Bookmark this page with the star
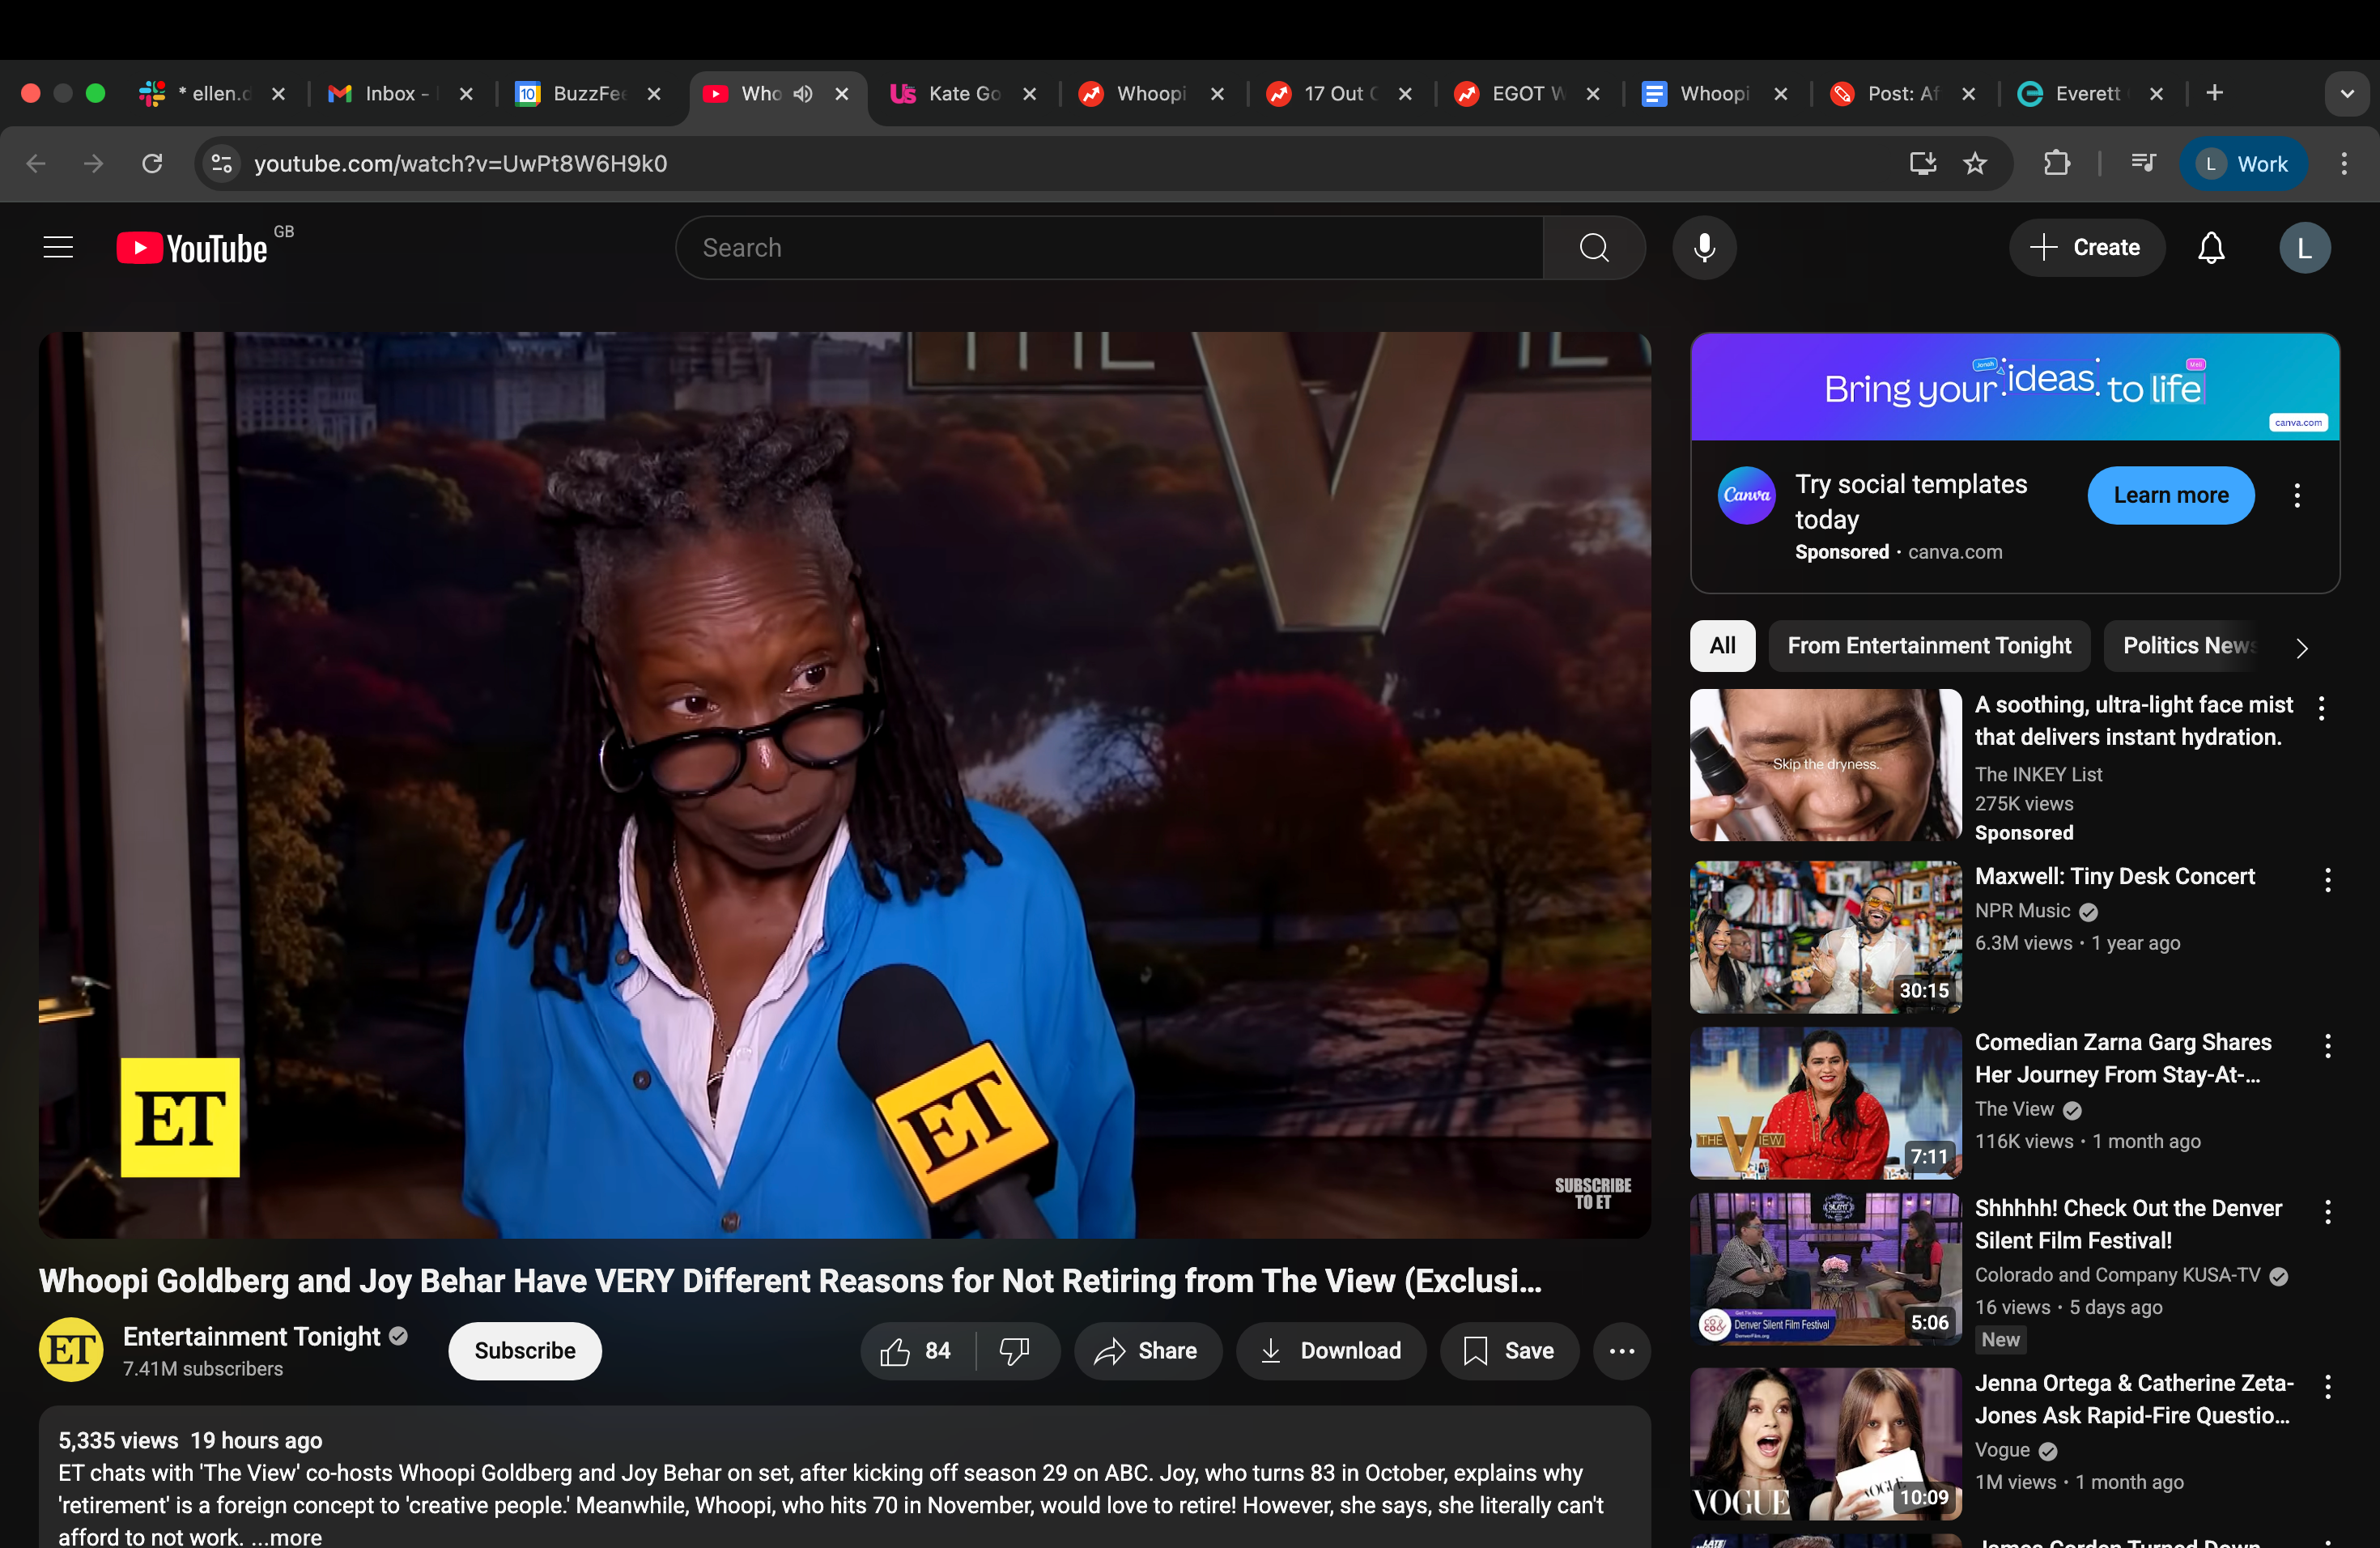This screenshot has width=2380, height=1548. (x=1975, y=163)
